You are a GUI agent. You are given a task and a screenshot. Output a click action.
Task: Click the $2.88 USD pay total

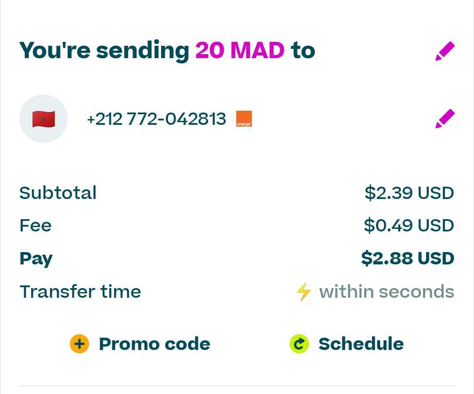point(408,258)
